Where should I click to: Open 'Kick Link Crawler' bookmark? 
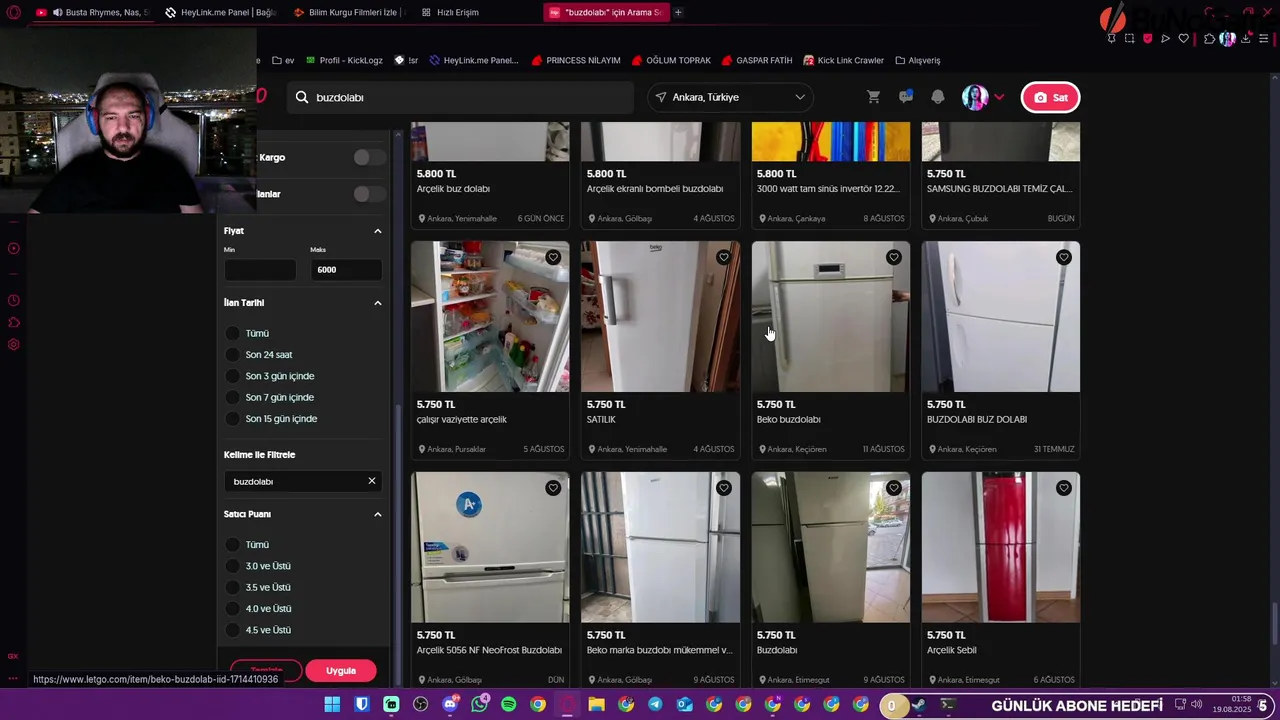point(844,60)
